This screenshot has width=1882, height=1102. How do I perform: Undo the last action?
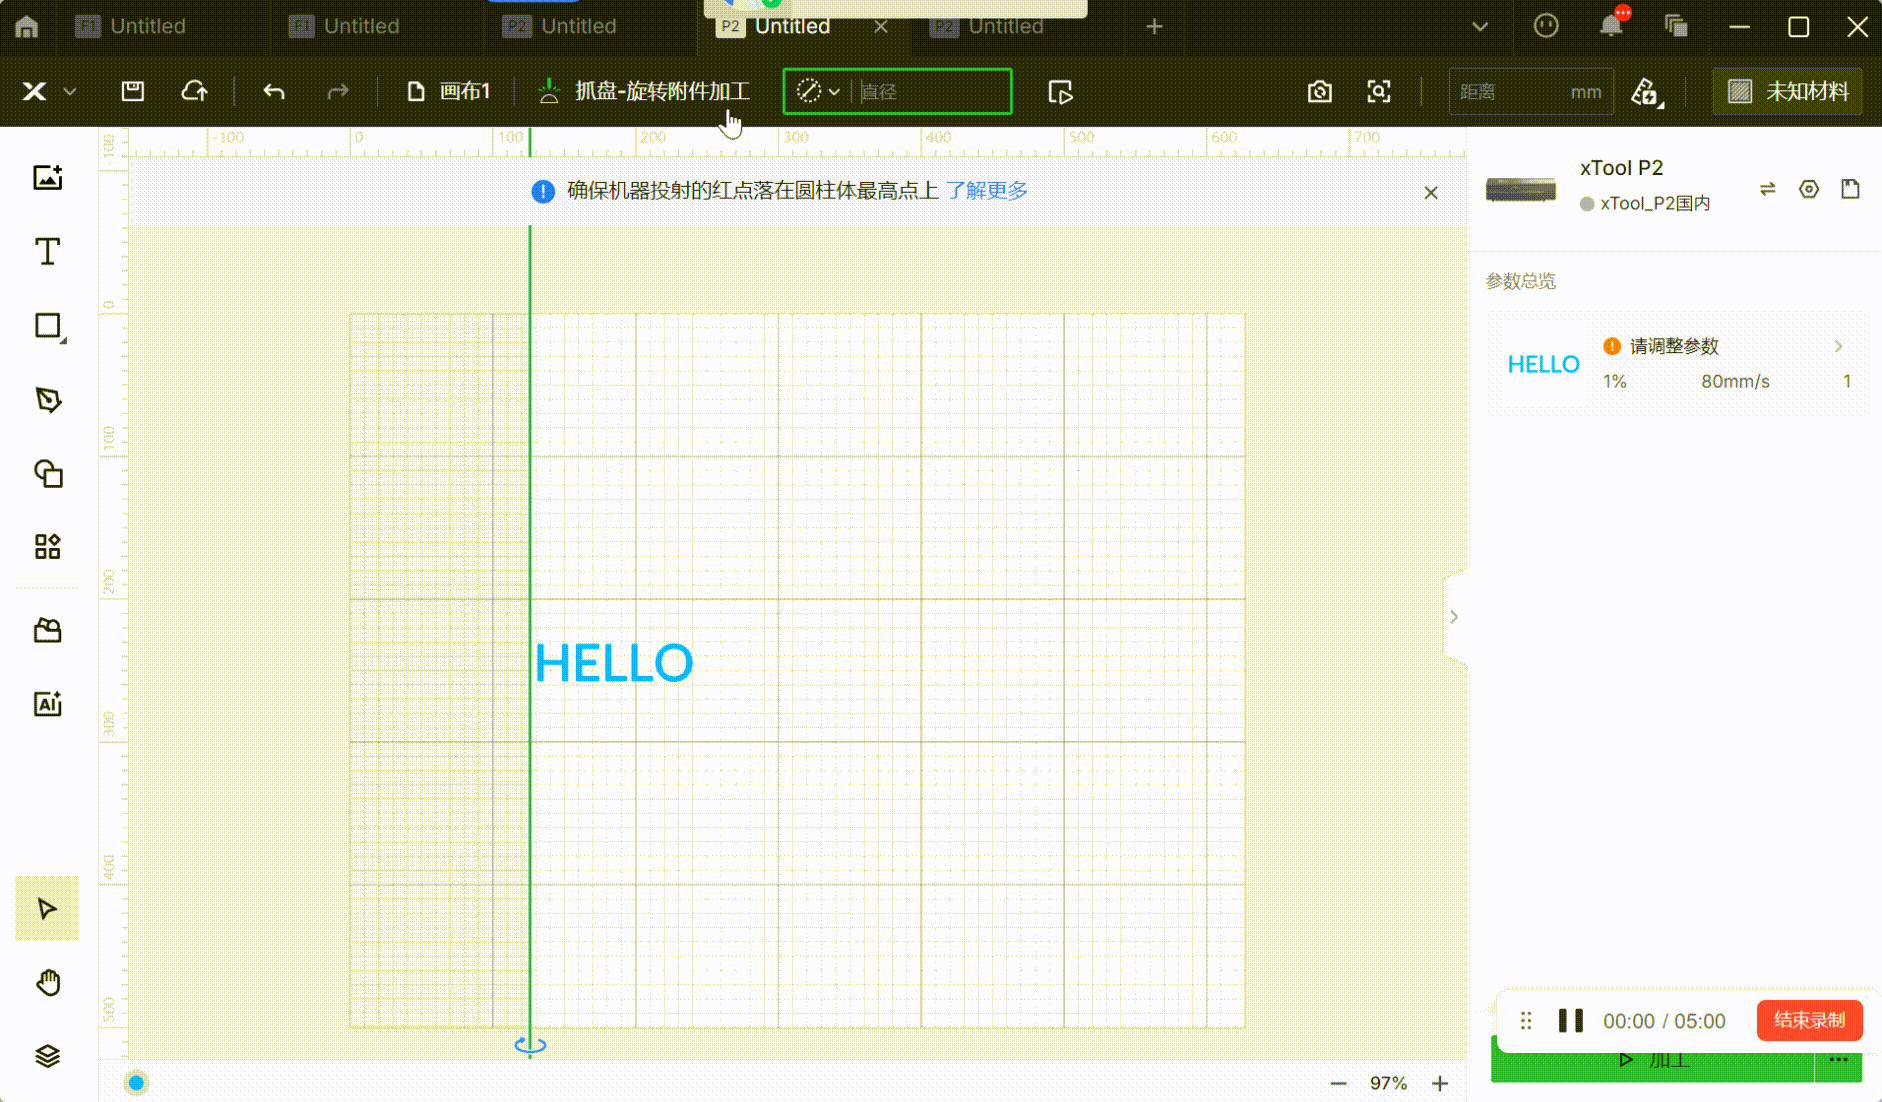[x=274, y=91]
